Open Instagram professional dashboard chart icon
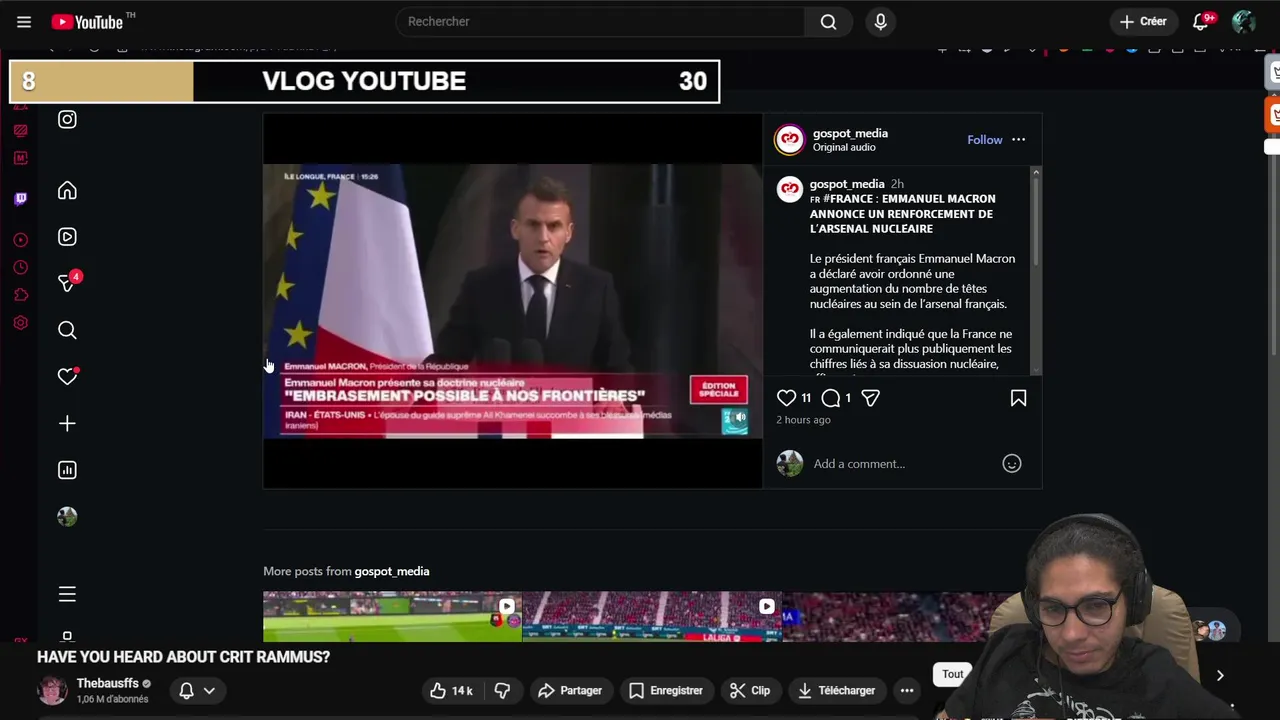The height and width of the screenshot is (720, 1280). point(67,470)
